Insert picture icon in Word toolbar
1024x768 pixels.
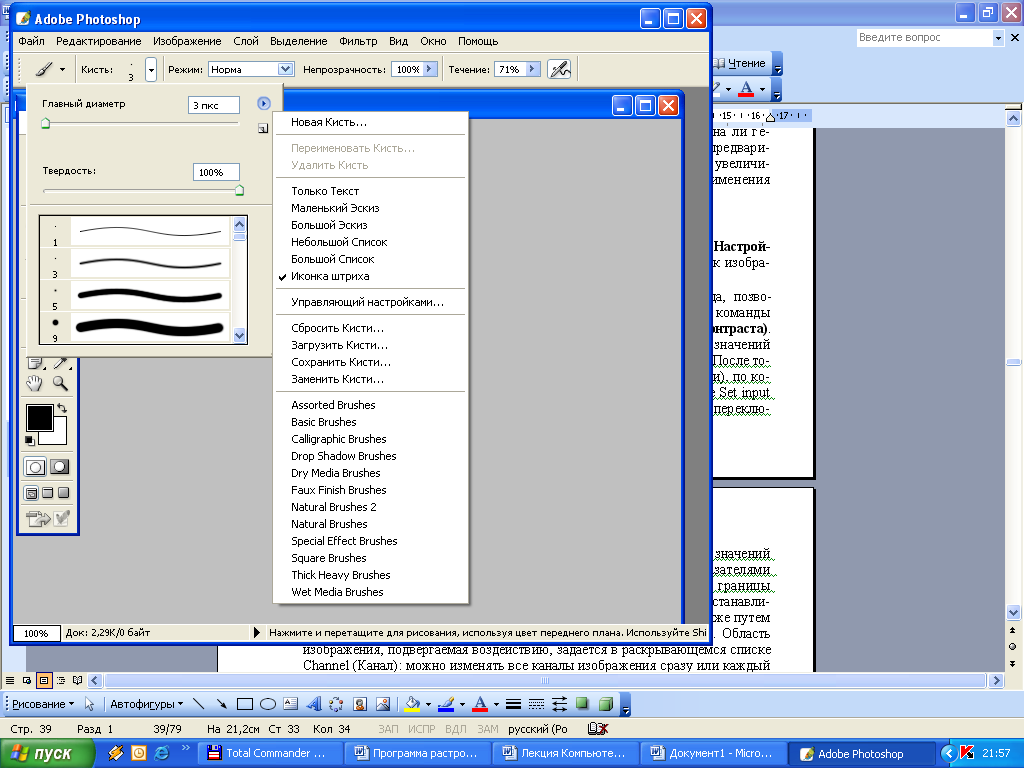coord(383,704)
